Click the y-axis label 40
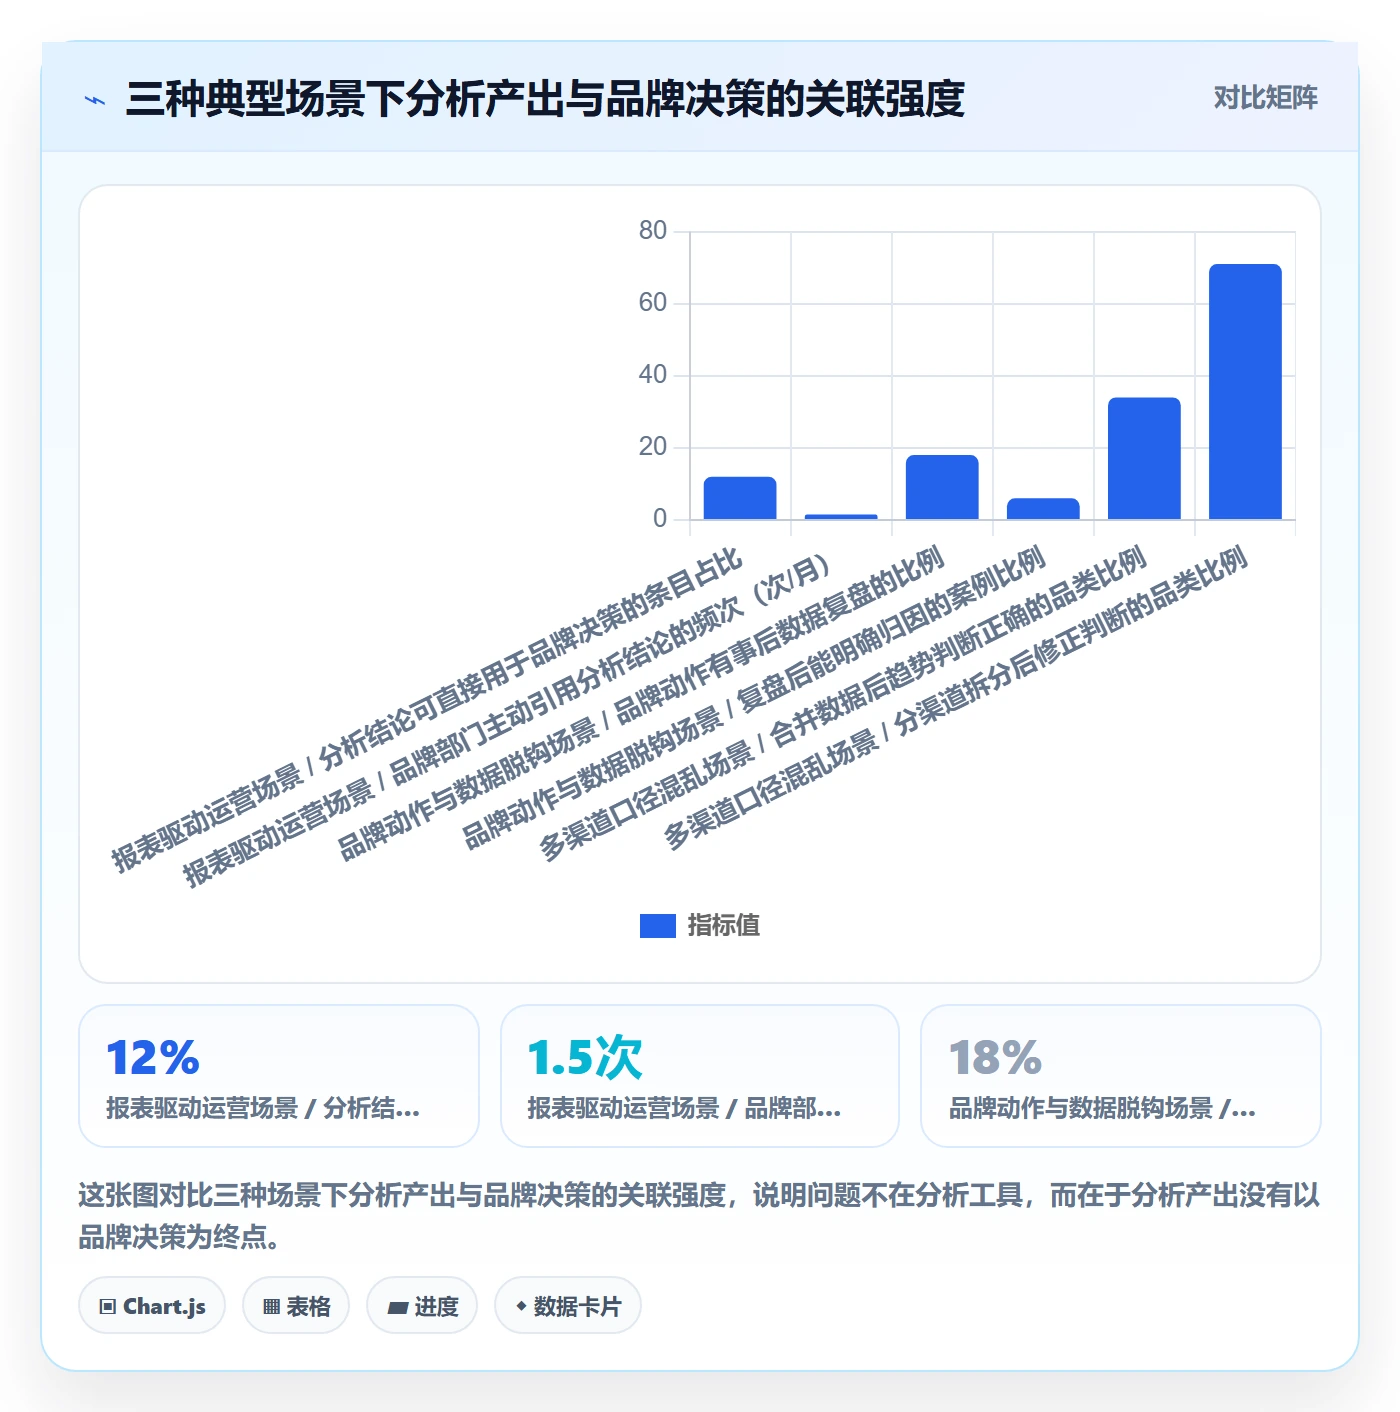Viewport: 1400px width, 1412px height. tap(653, 375)
